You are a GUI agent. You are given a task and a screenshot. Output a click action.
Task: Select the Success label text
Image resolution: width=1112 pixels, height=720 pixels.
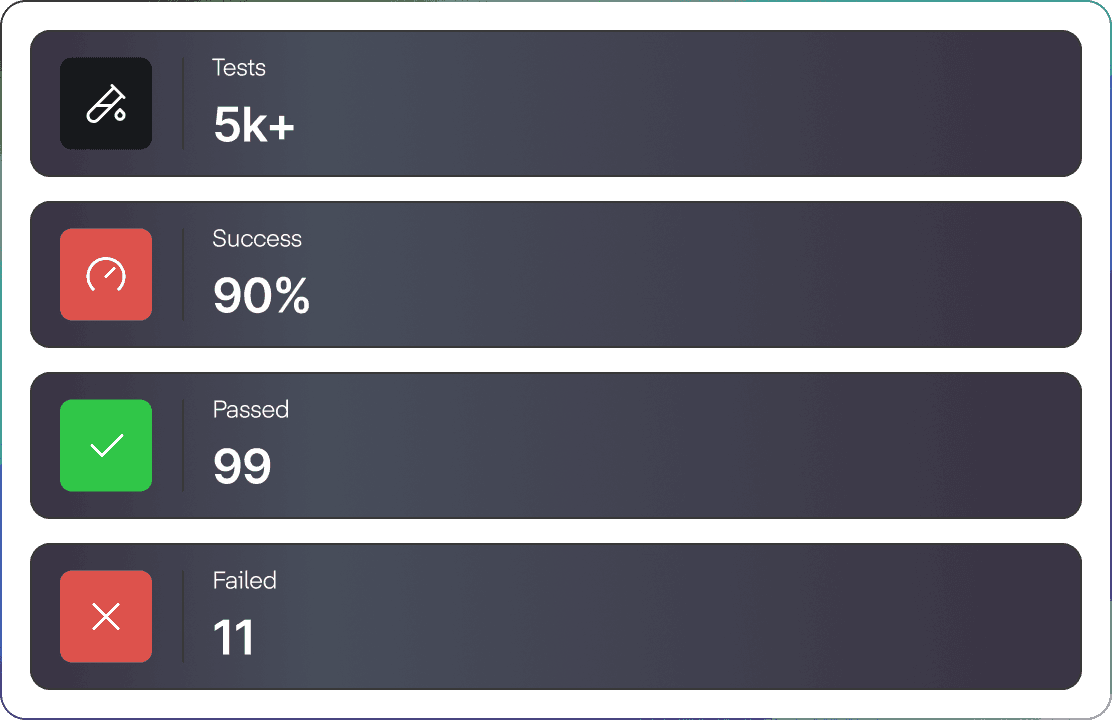pos(257,239)
